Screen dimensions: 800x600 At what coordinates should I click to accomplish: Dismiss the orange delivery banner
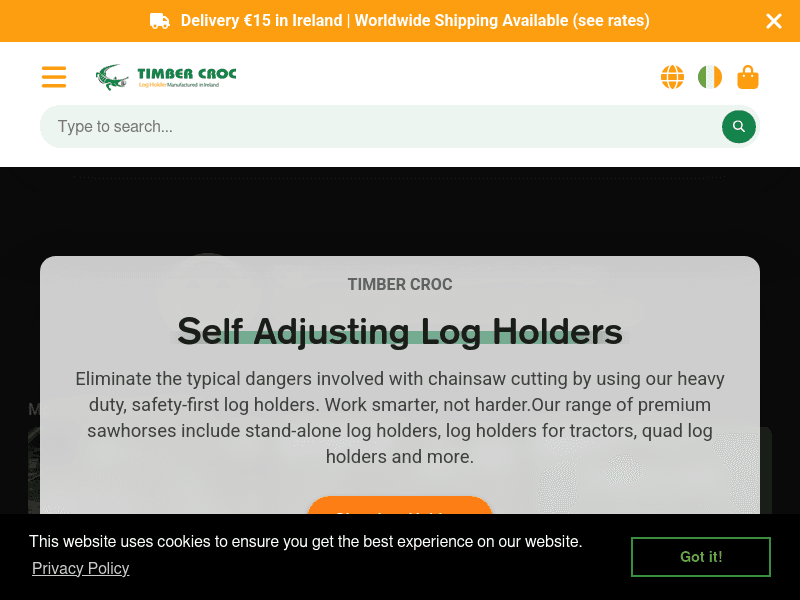click(773, 21)
